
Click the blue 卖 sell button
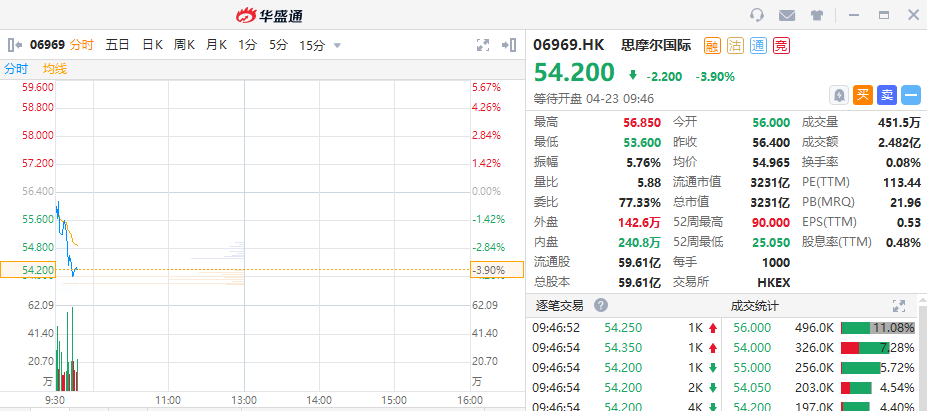pyautogui.click(x=887, y=95)
